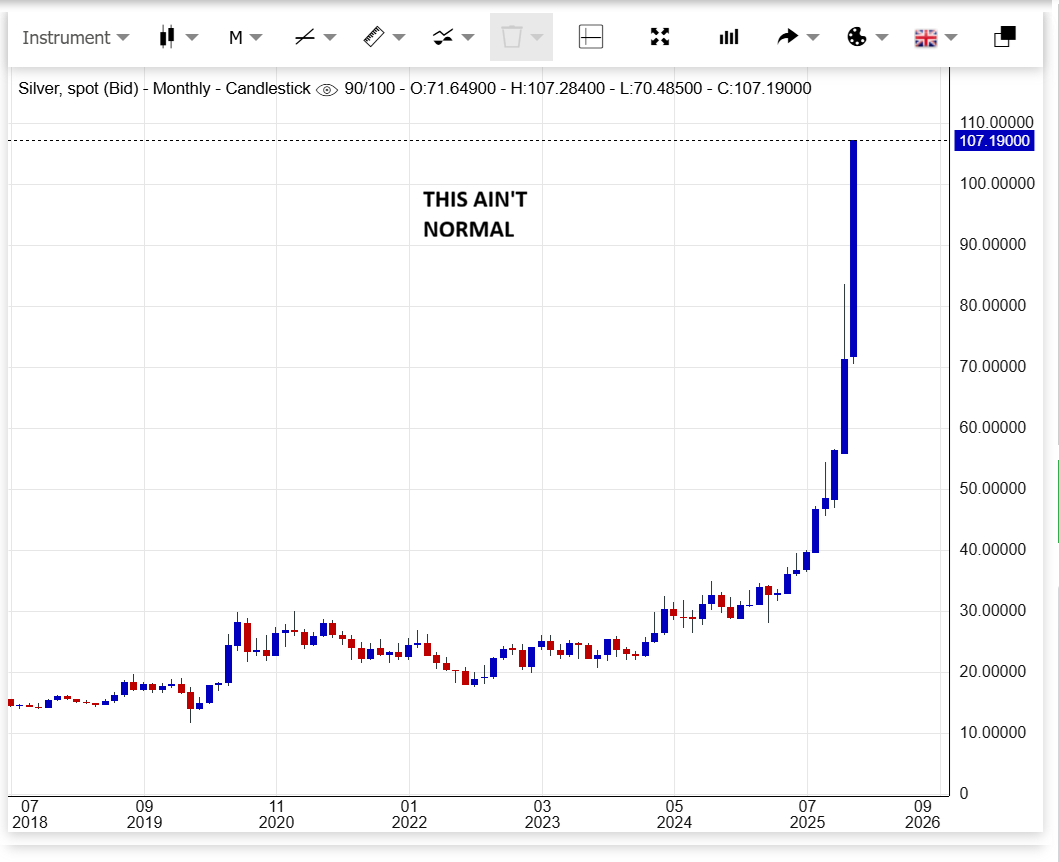Open the color palette theme icon
This screenshot has width=1059, height=862.
click(x=857, y=37)
